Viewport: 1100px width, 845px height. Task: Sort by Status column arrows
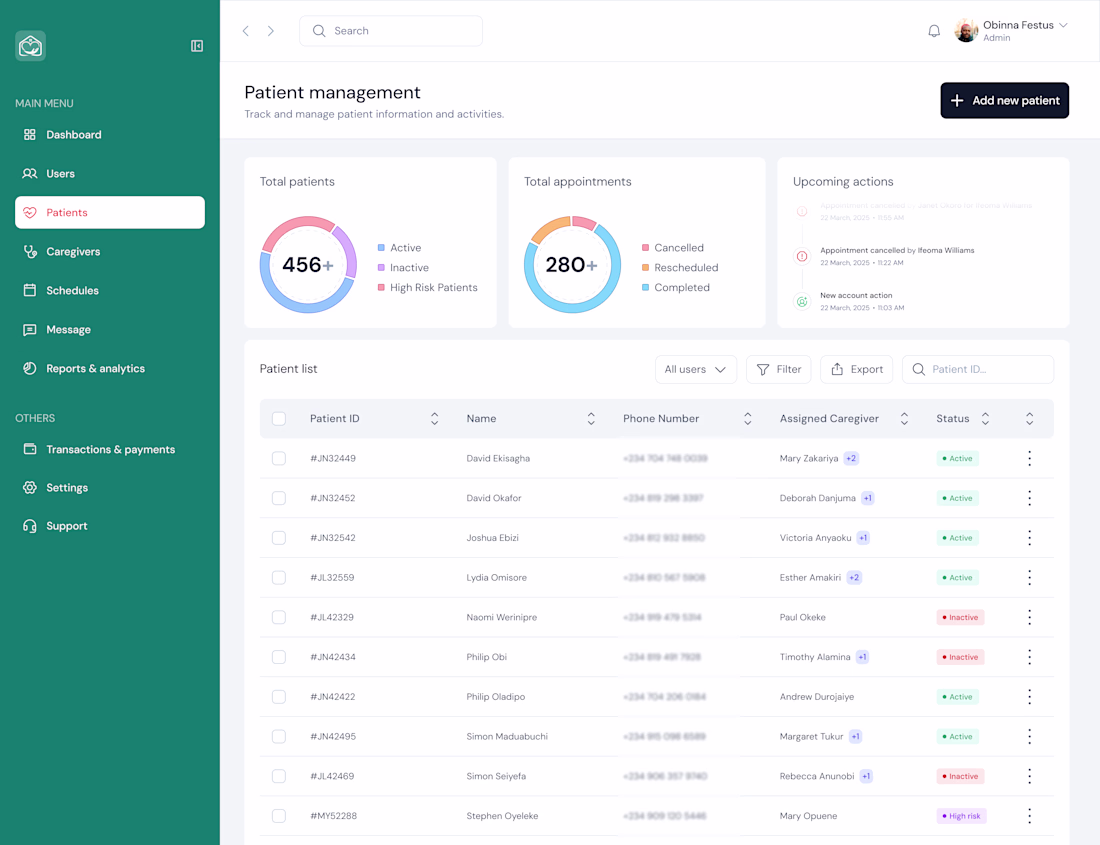tap(986, 419)
